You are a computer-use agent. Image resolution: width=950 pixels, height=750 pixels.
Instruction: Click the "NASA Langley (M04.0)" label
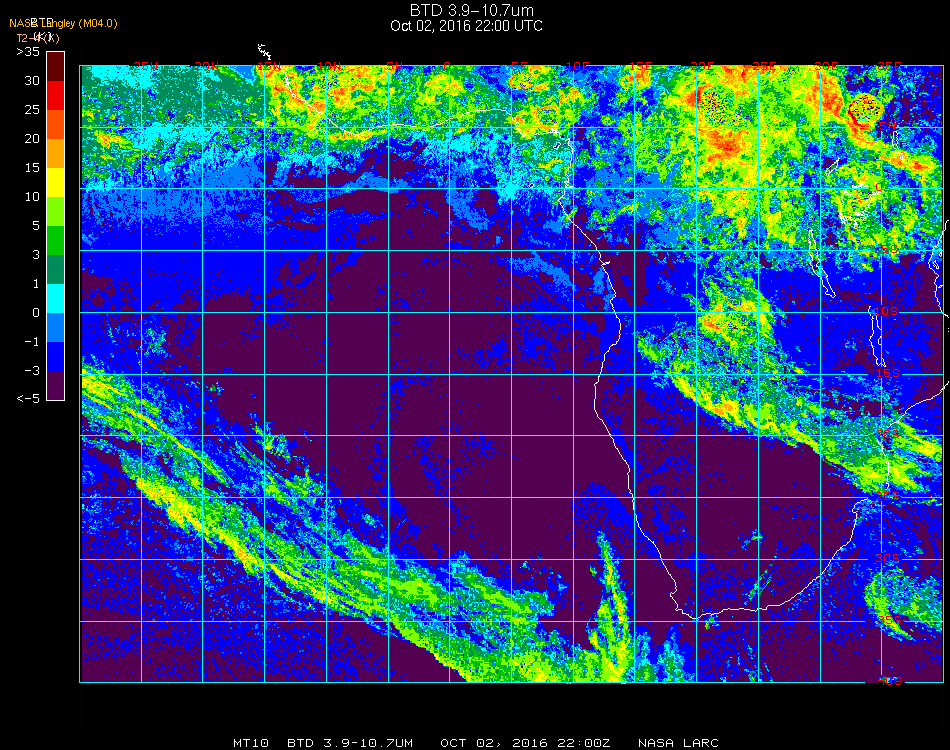[x=63, y=24]
